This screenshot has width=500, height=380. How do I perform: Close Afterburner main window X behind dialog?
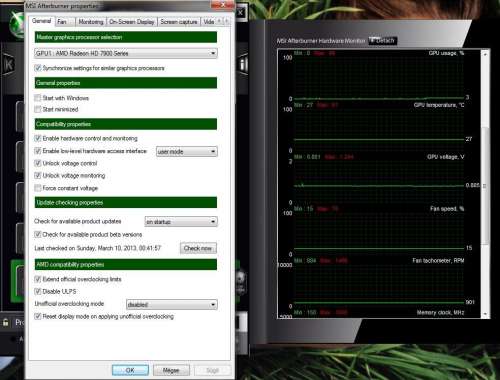click(241, 13)
